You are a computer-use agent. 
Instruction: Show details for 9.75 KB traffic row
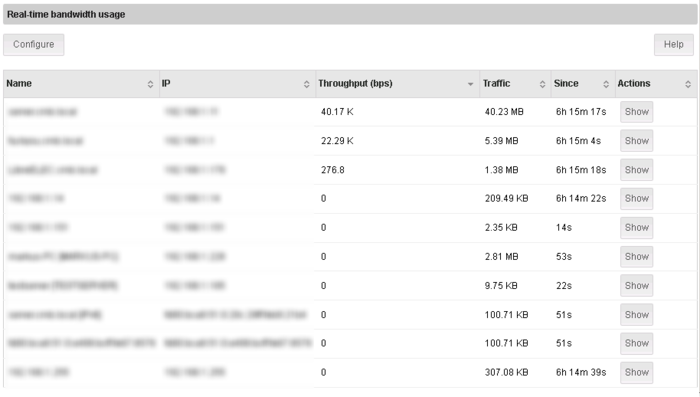pos(637,285)
